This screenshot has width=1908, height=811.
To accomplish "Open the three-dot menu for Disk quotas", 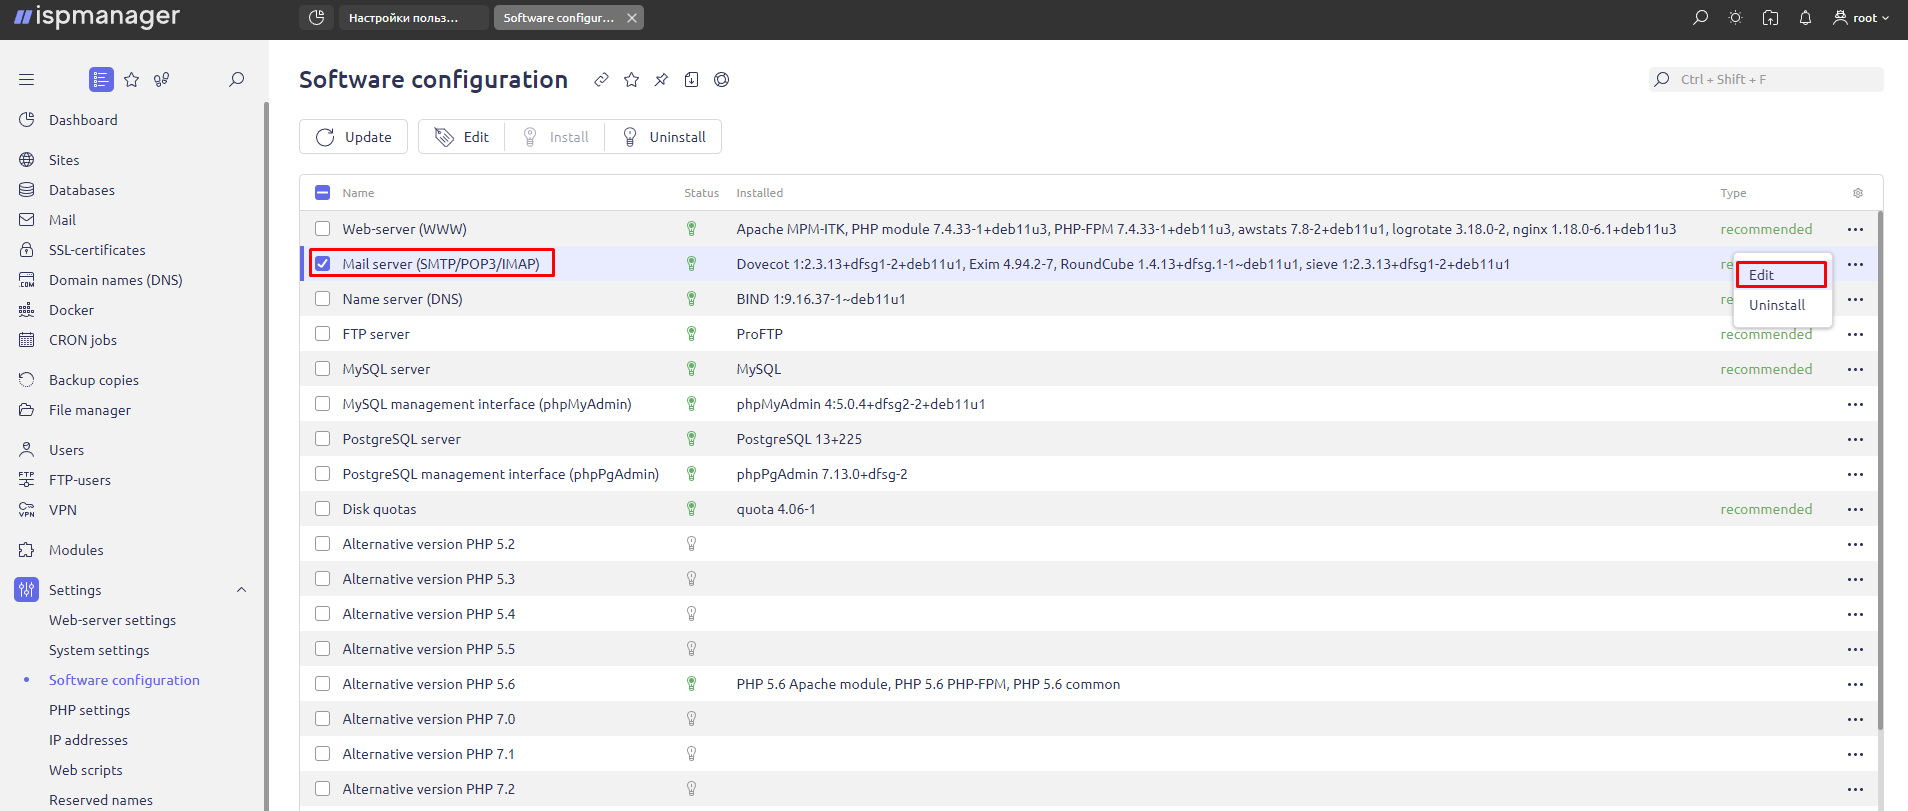I will [x=1856, y=509].
